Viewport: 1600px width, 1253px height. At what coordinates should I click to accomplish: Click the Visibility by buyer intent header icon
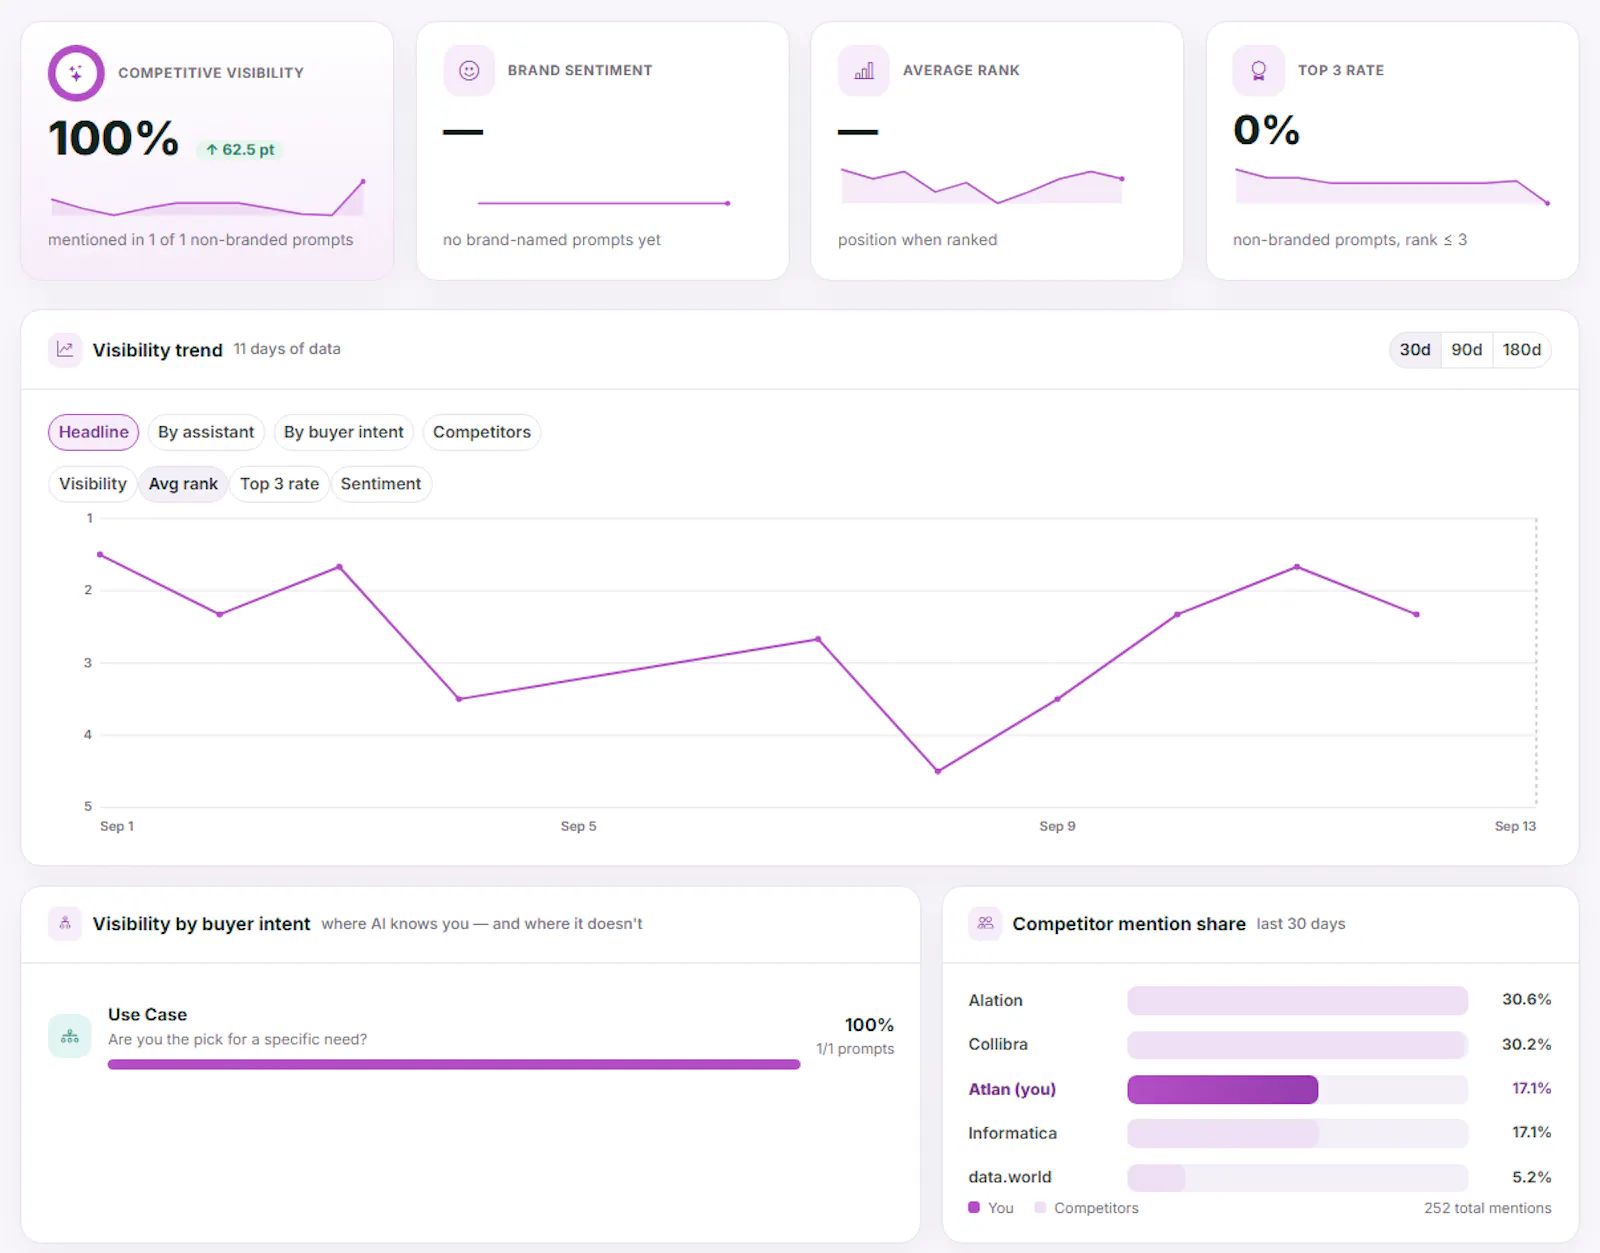point(65,923)
